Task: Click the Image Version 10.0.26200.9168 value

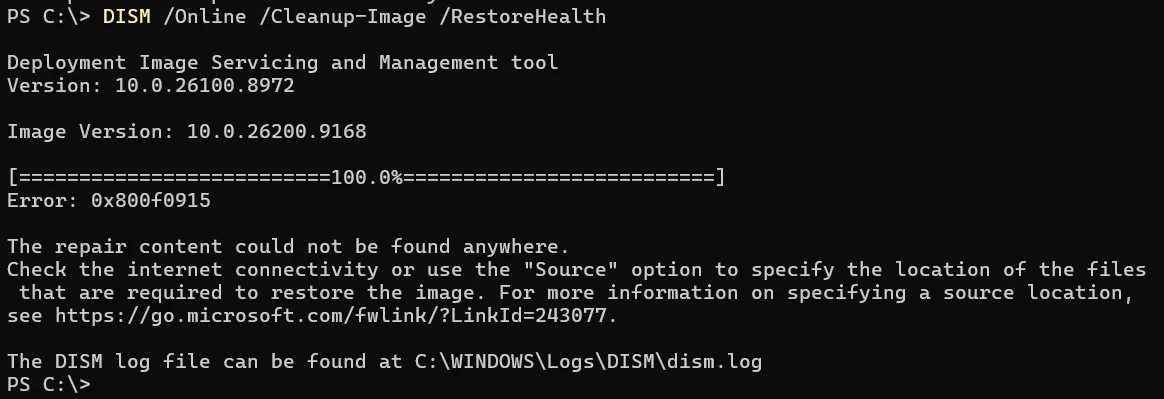Action: pyautogui.click(x=277, y=132)
